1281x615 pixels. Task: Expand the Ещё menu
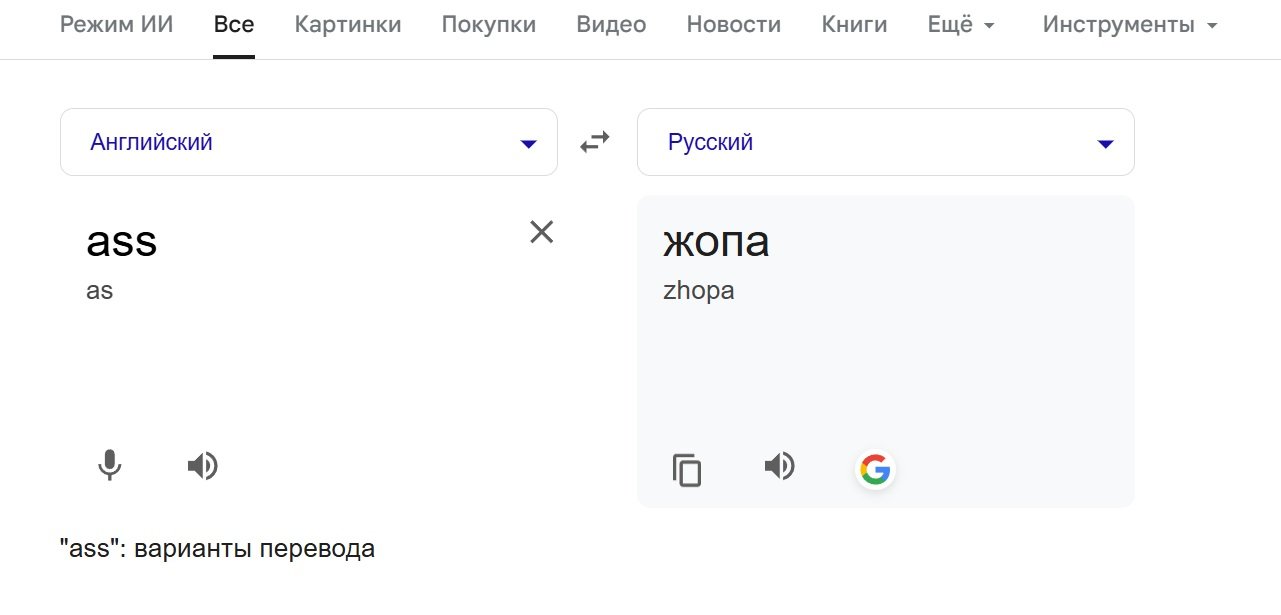(x=961, y=25)
